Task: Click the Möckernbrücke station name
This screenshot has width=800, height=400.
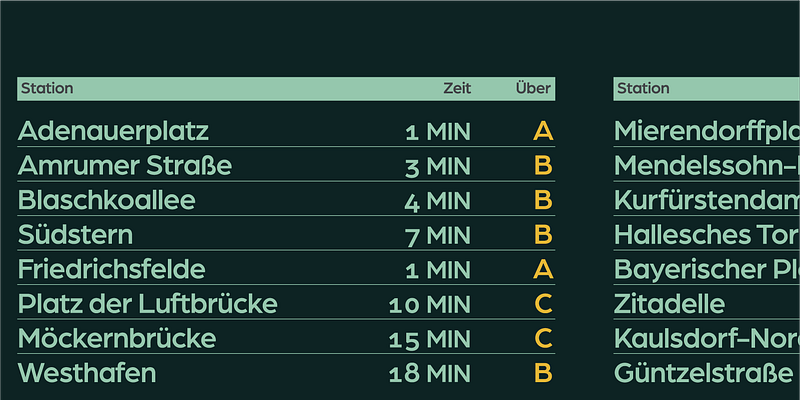Action: [x=118, y=339]
